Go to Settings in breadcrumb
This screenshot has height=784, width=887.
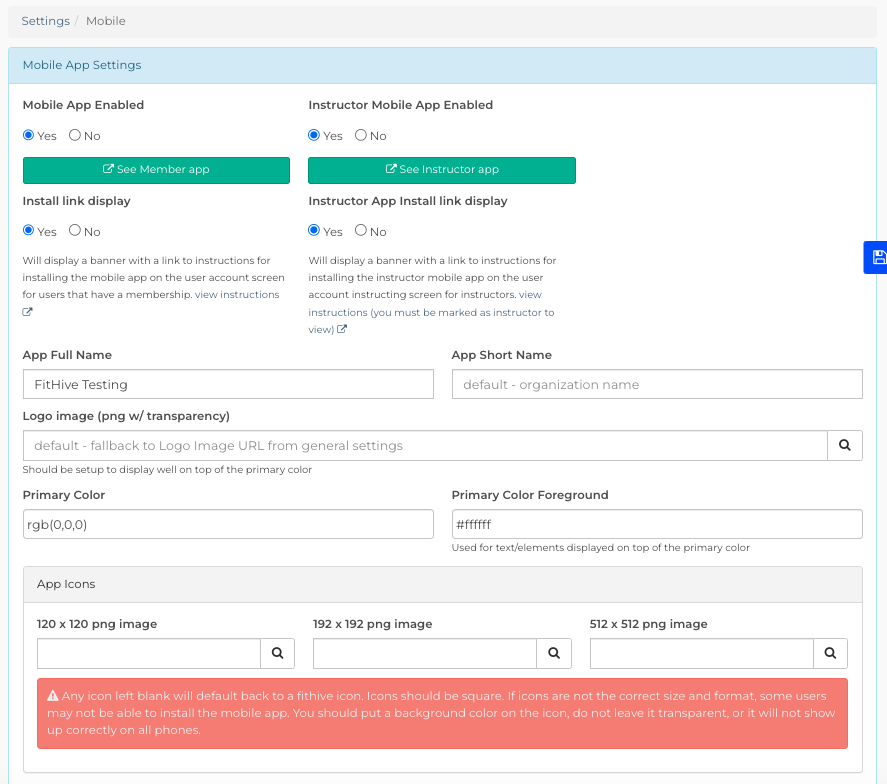coord(45,21)
